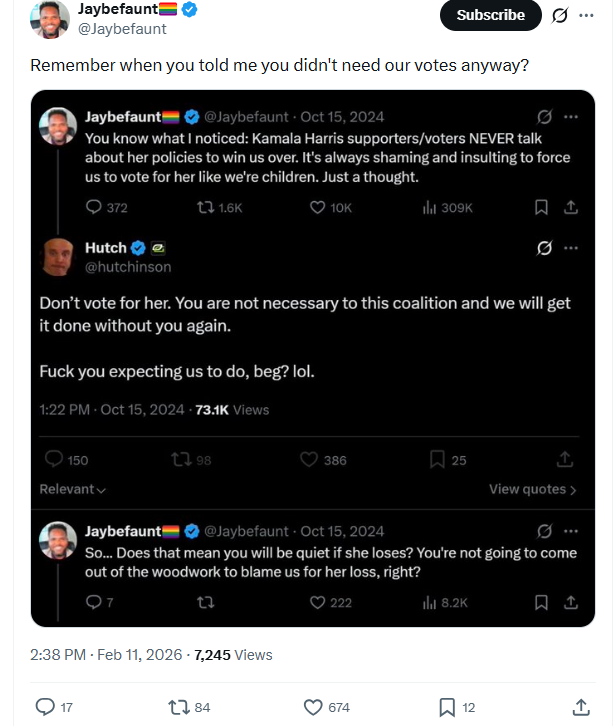Share the main post via bottom share icon
The width and height of the screenshot is (613, 726).
(x=581, y=706)
